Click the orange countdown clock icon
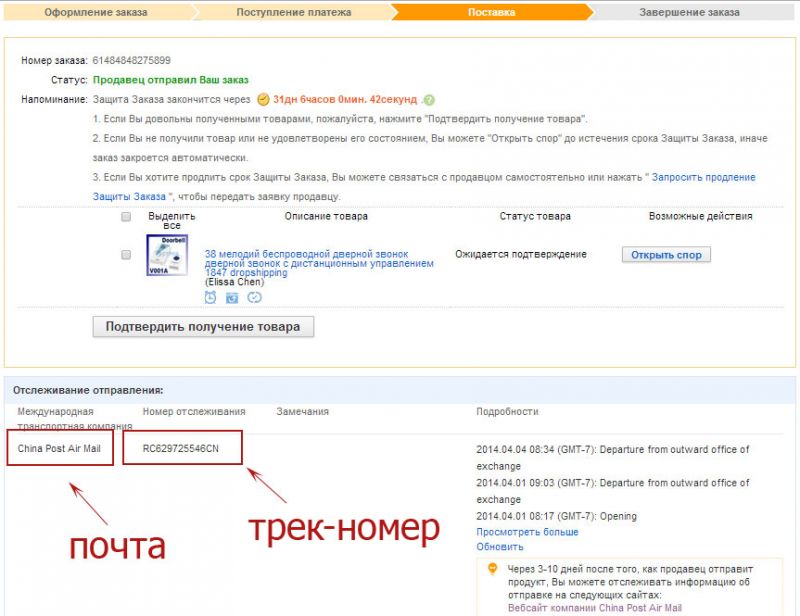The height and width of the screenshot is (616, 800). (x=263, y=99)
